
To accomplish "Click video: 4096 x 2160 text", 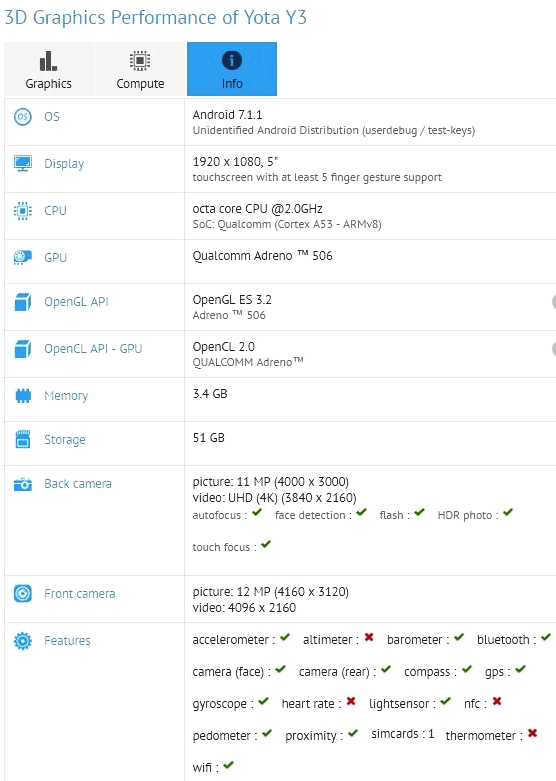I will click(244, 608).
